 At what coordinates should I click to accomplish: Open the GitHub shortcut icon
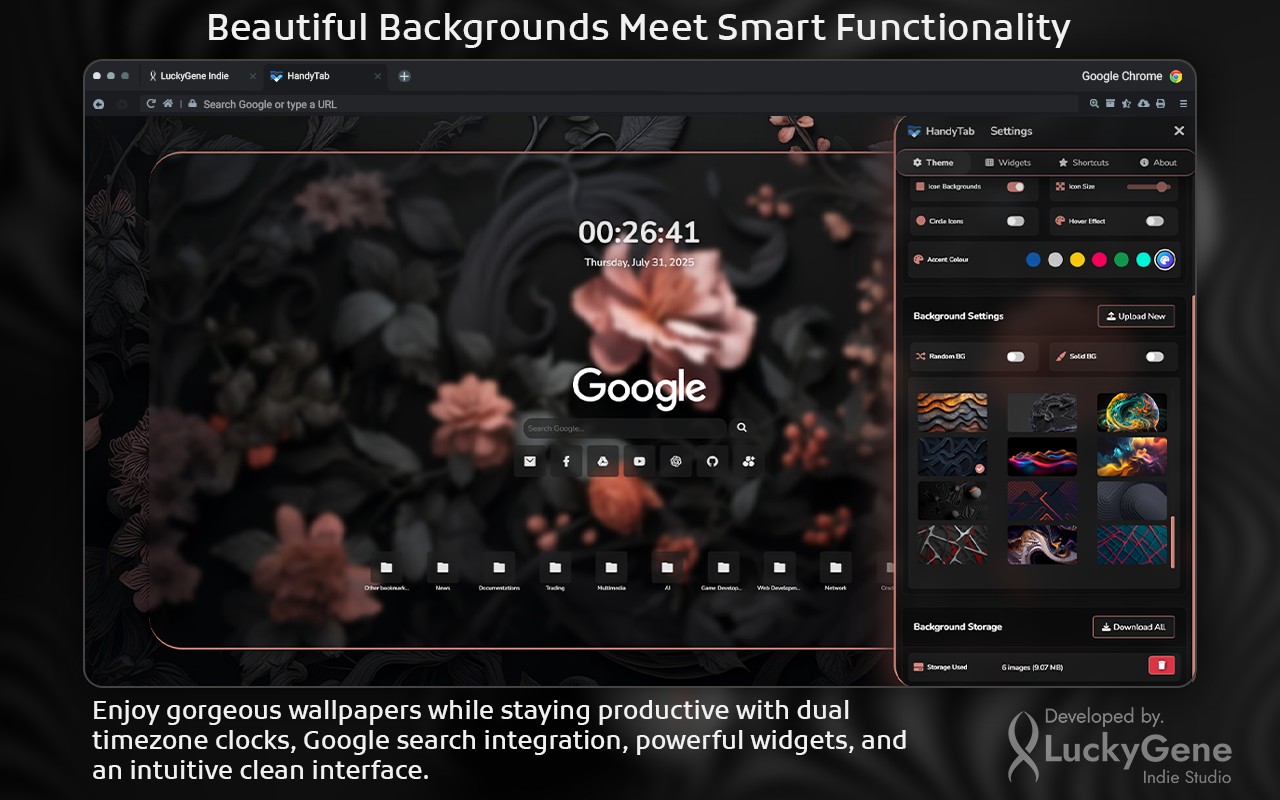712,461
